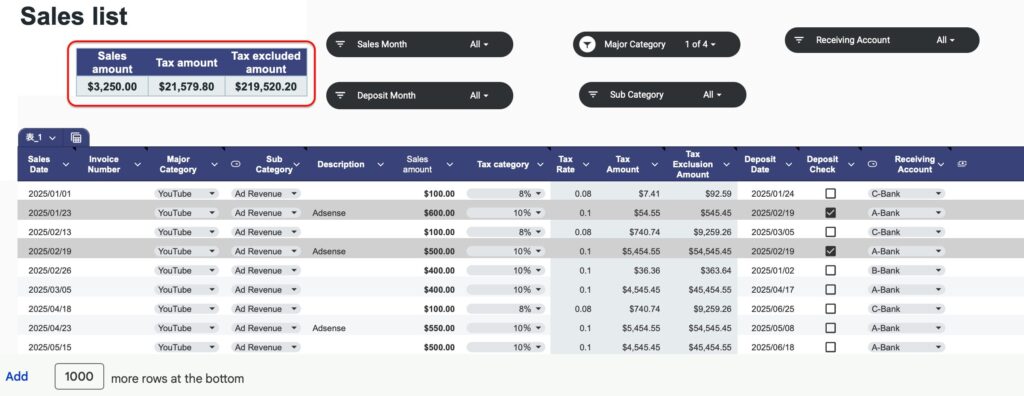Viewport: 1024px width, 396px height.
Task: Click the 1000 rows input field
Action: pyautogui.click(x=79, y=377)
